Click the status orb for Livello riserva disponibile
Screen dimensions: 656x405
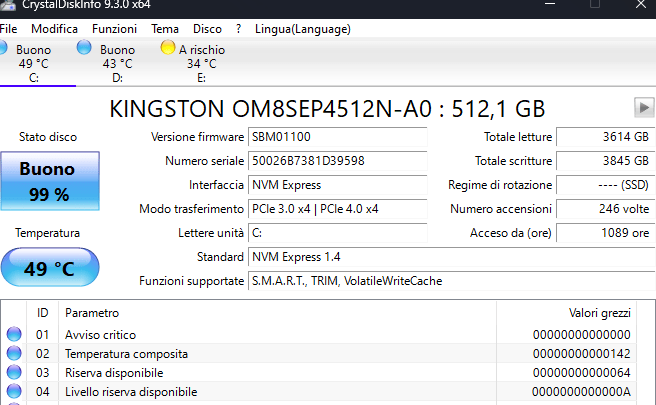14,392
